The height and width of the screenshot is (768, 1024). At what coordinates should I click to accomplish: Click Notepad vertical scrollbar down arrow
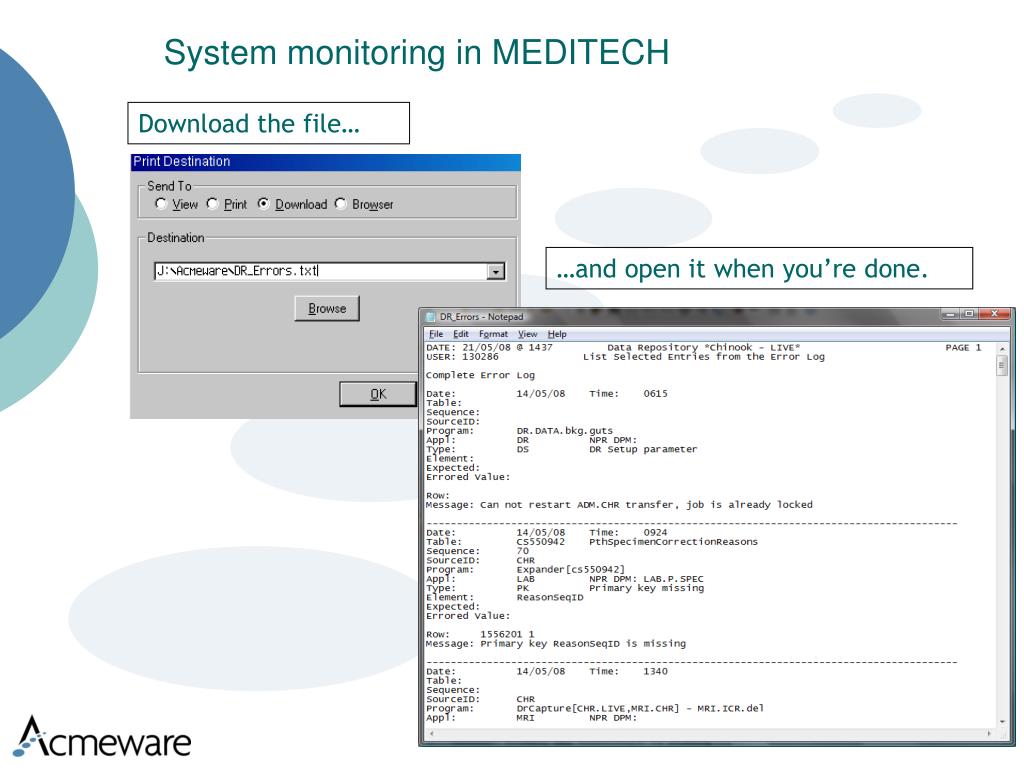pyautogui.click(x=1002, y=722)
